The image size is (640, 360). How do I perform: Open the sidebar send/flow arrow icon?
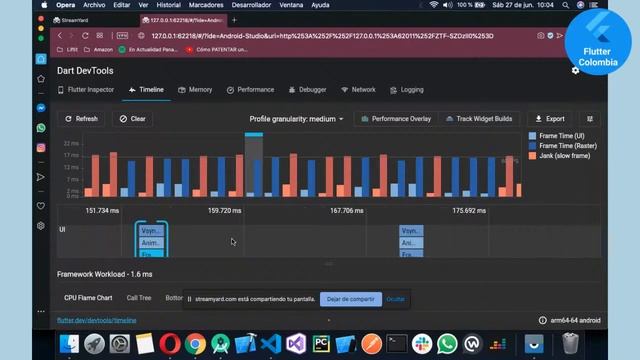[x=41, y=177]
